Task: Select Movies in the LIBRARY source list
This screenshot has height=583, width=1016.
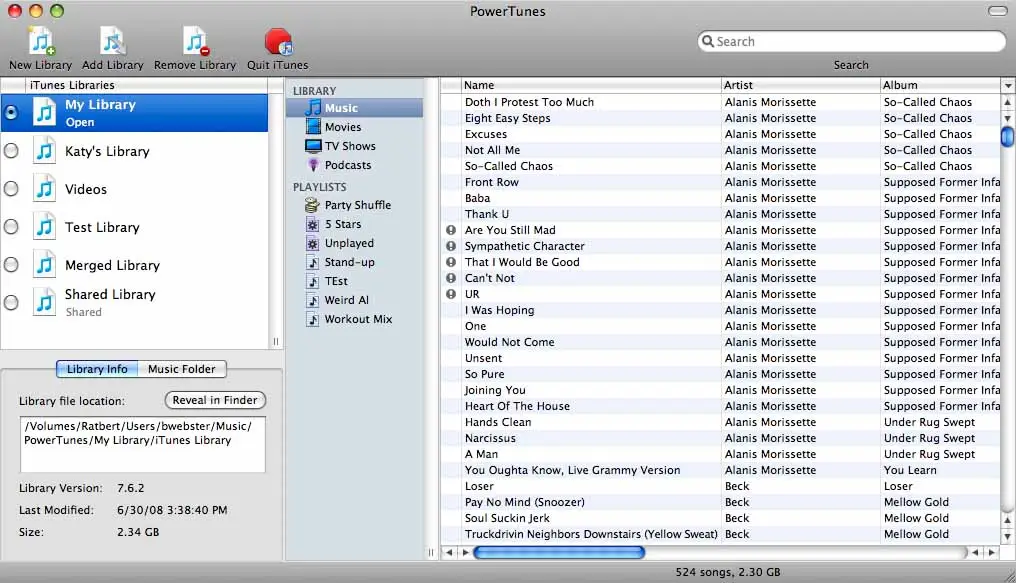Action: (x=354, y=127)
